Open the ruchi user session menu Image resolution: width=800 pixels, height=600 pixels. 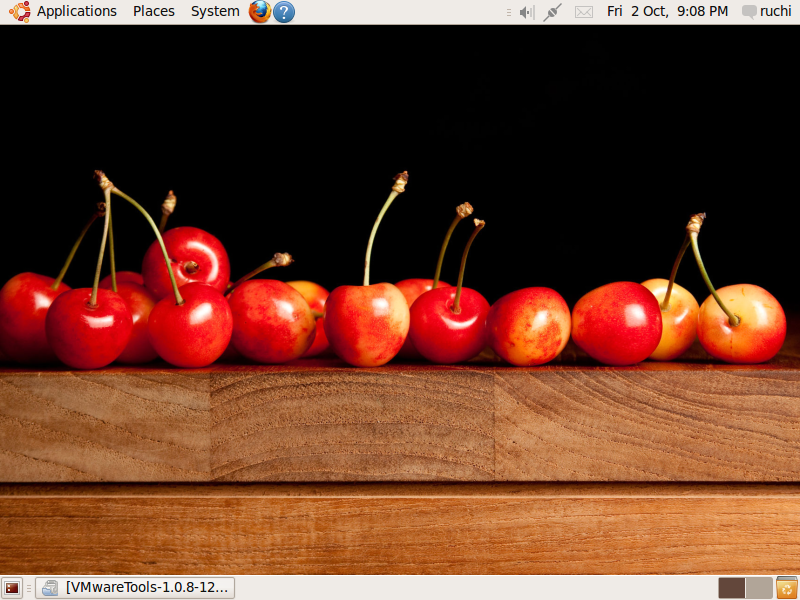pyautogui.click(x=766, y=11)
